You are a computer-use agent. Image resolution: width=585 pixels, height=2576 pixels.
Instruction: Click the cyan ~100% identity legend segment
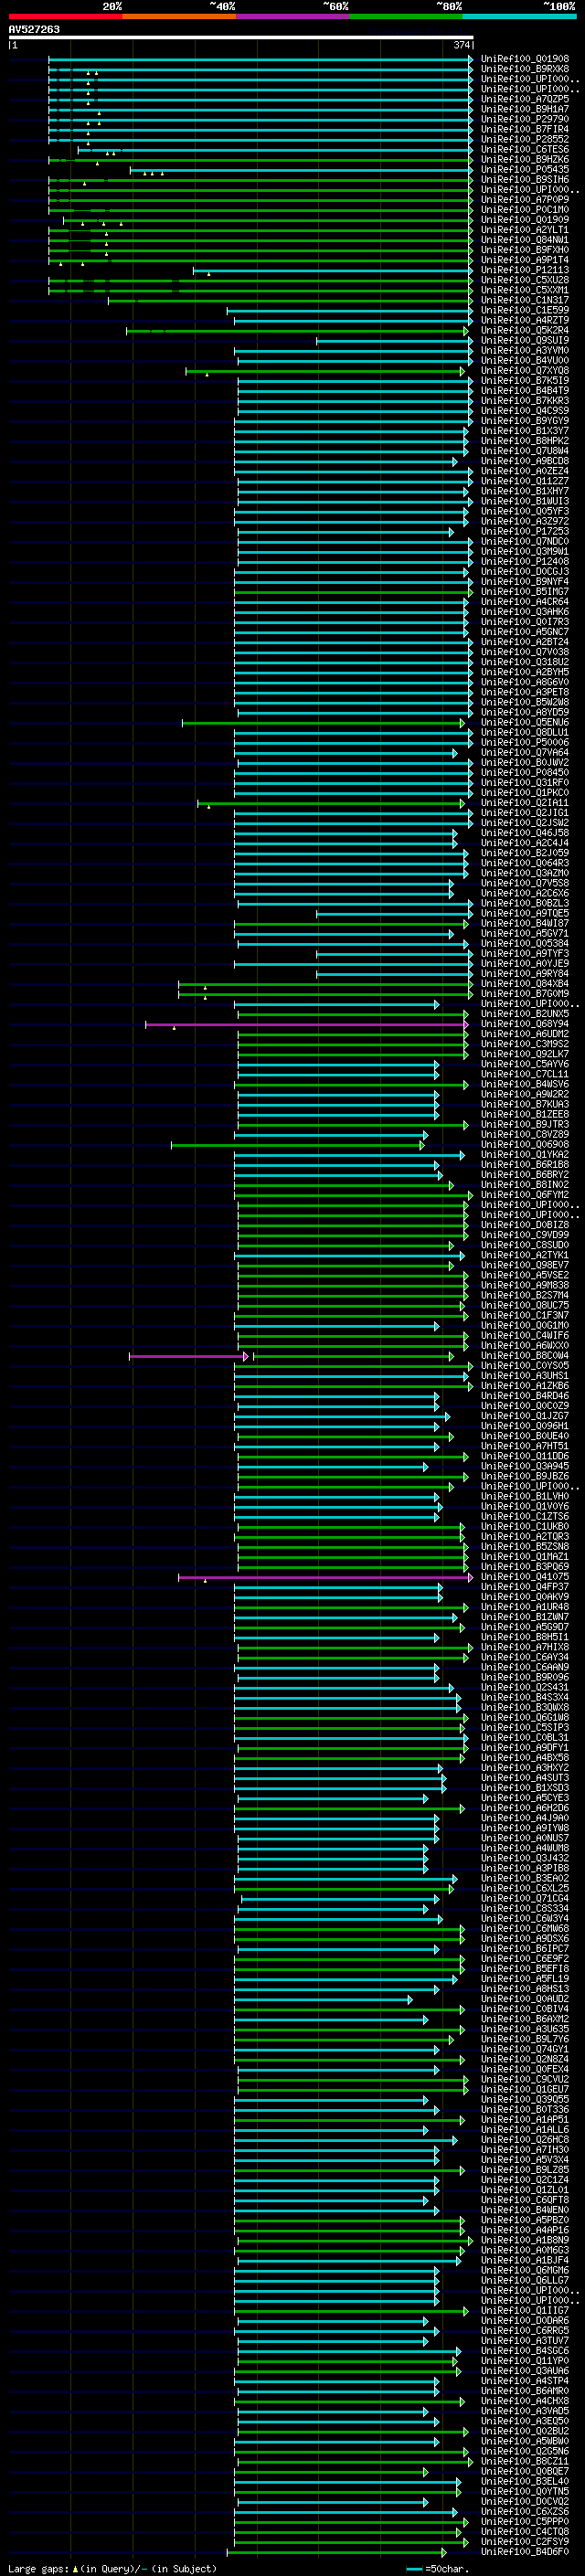click(519, 16)
